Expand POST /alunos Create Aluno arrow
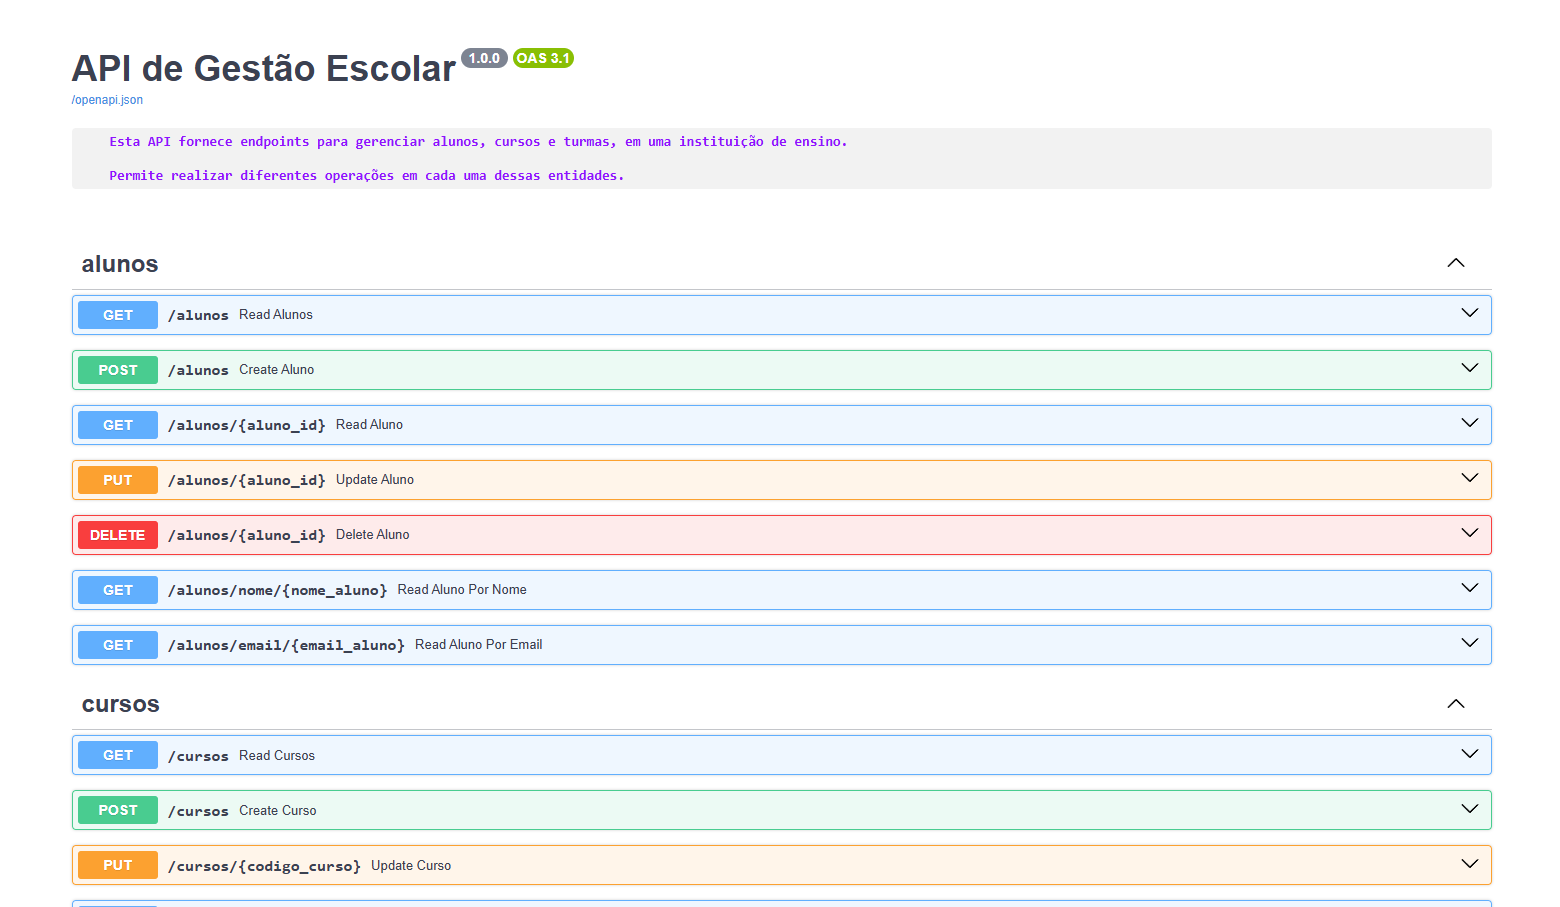Image resolution: width=1560 pixels, height=907 pixels. (1469, 369)
